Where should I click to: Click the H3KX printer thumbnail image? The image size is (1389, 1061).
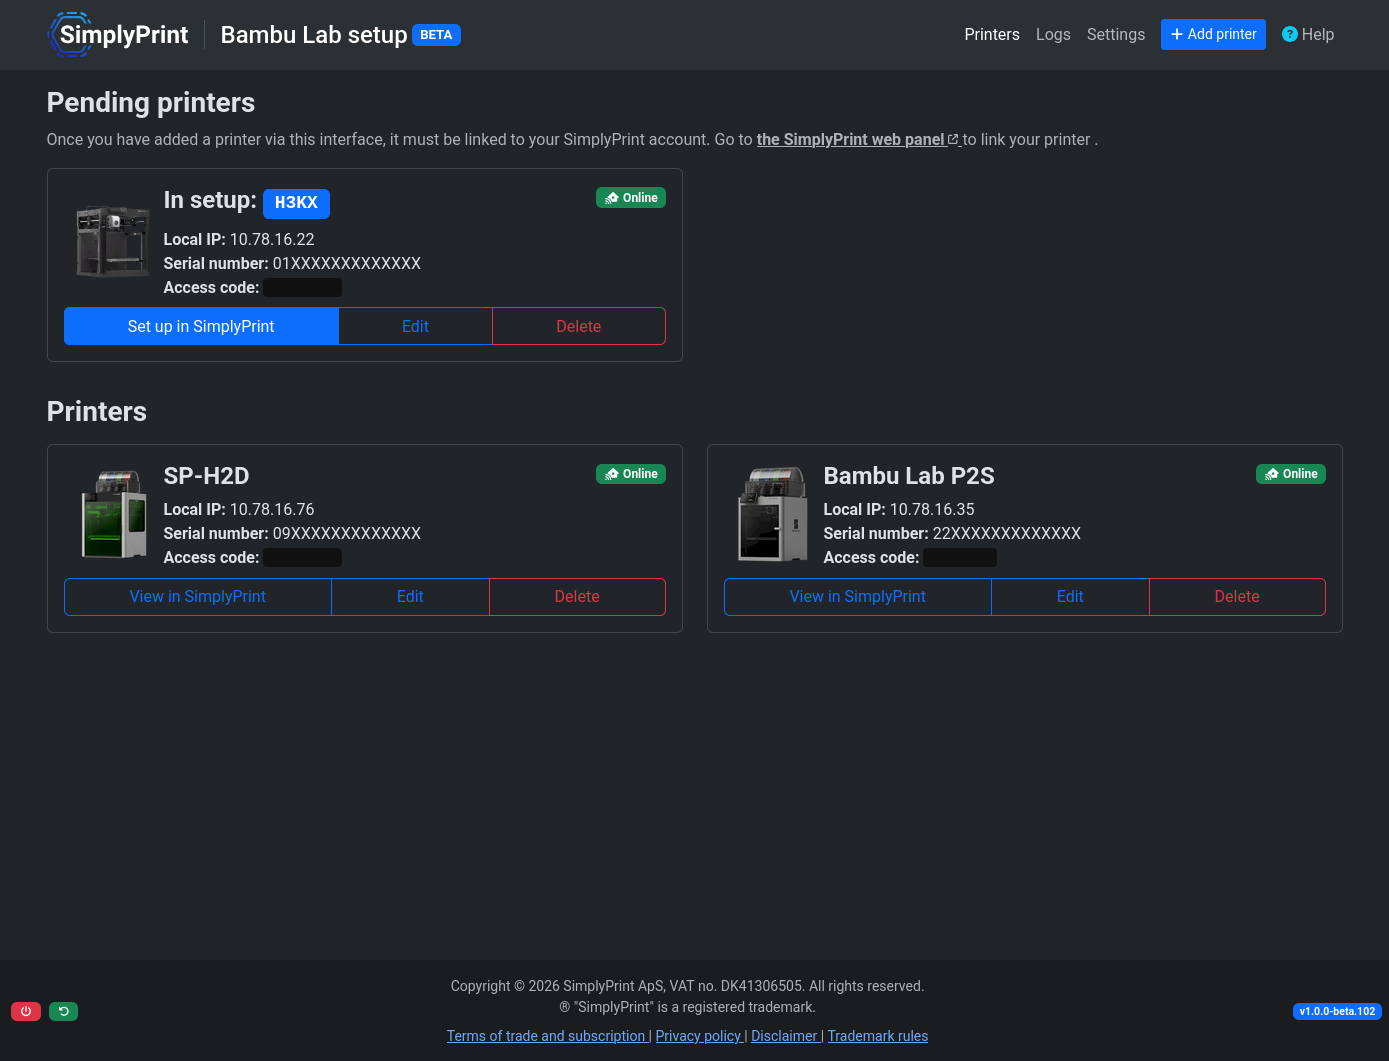[113, 240]
